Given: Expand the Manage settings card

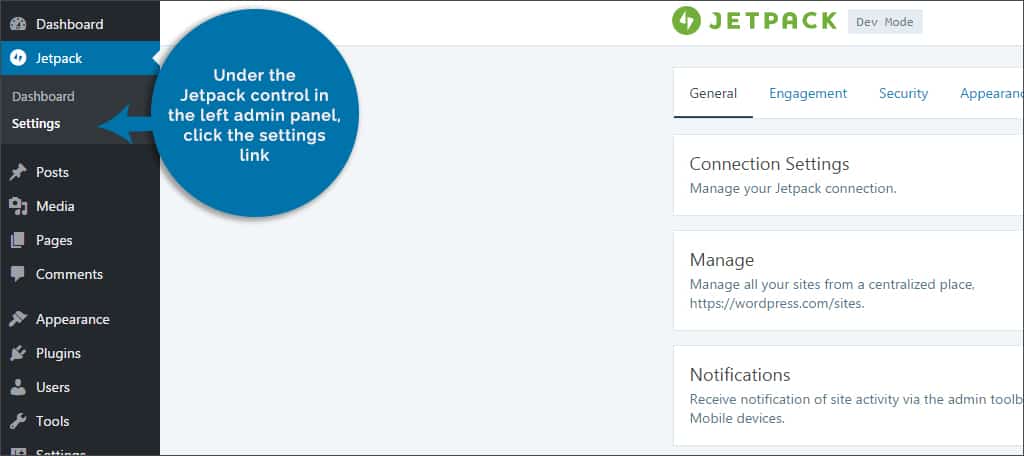Looking at the screenshot, I should click(x=848, y=280).
